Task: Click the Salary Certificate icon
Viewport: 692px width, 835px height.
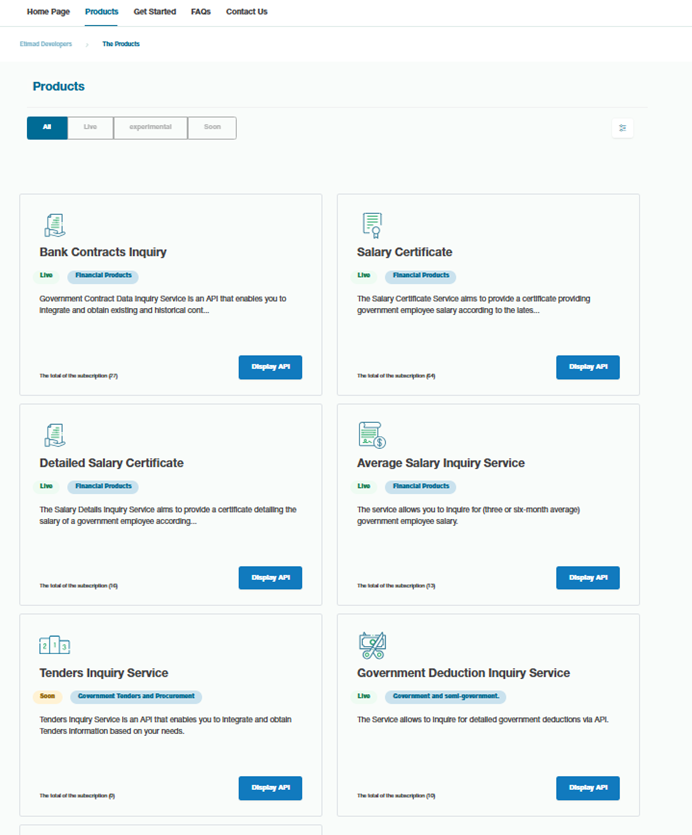Action: tap(372, 225)
